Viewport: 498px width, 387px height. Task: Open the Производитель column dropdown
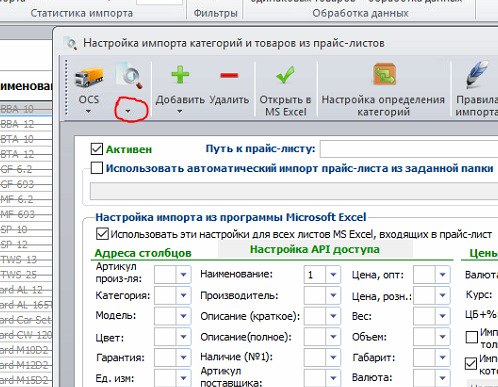click(x=333, y=295)
